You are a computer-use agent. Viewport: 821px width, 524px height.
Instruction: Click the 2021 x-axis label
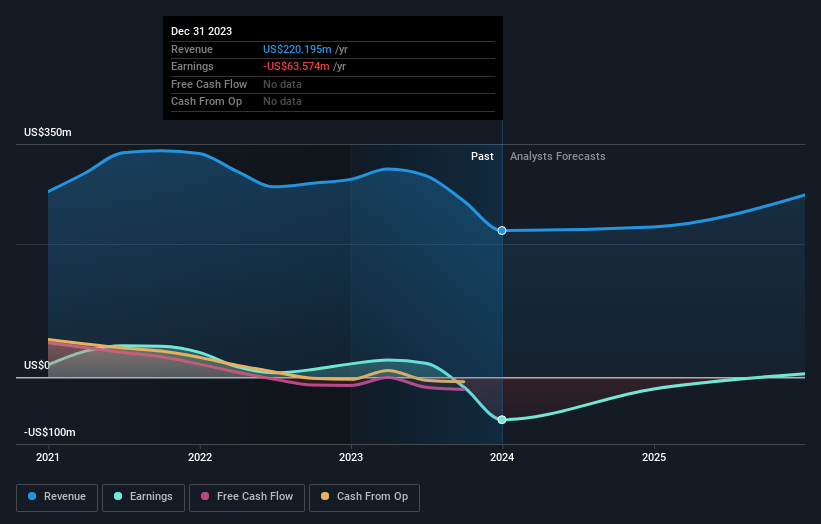click(x=48, y=457)
